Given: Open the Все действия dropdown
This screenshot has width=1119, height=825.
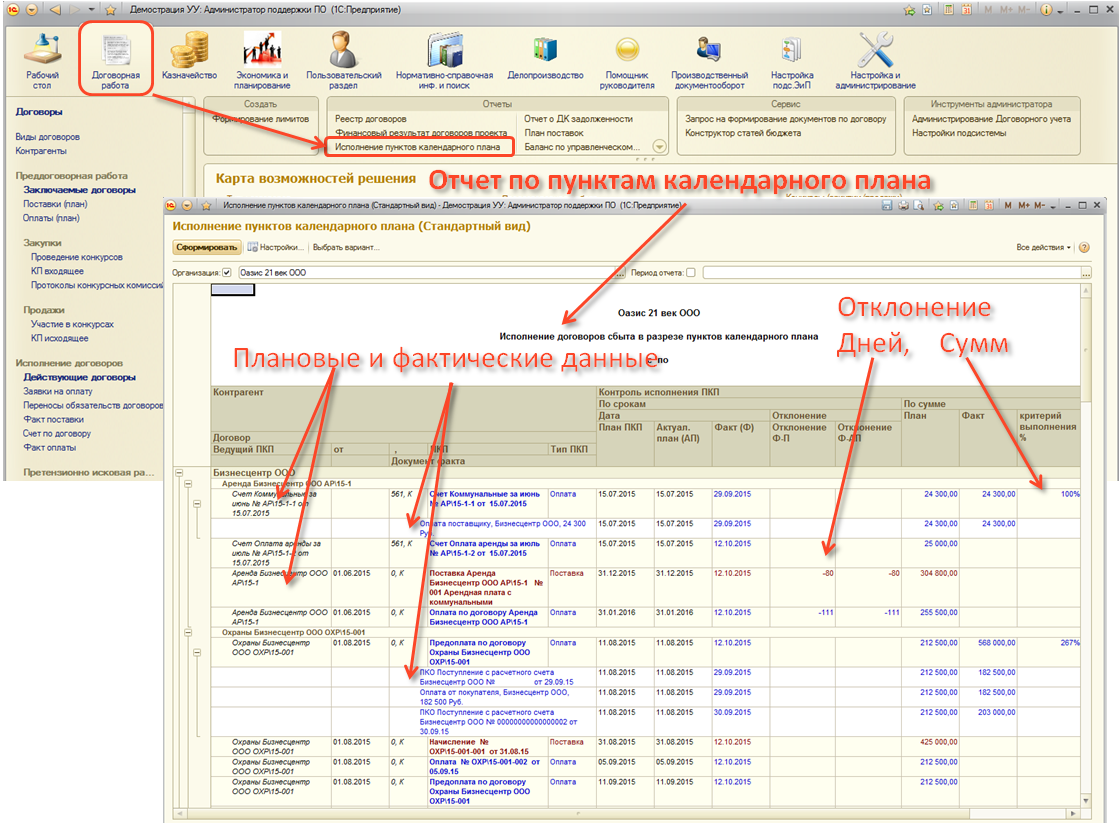Looking at the screenshot, I should (1043, 247).
